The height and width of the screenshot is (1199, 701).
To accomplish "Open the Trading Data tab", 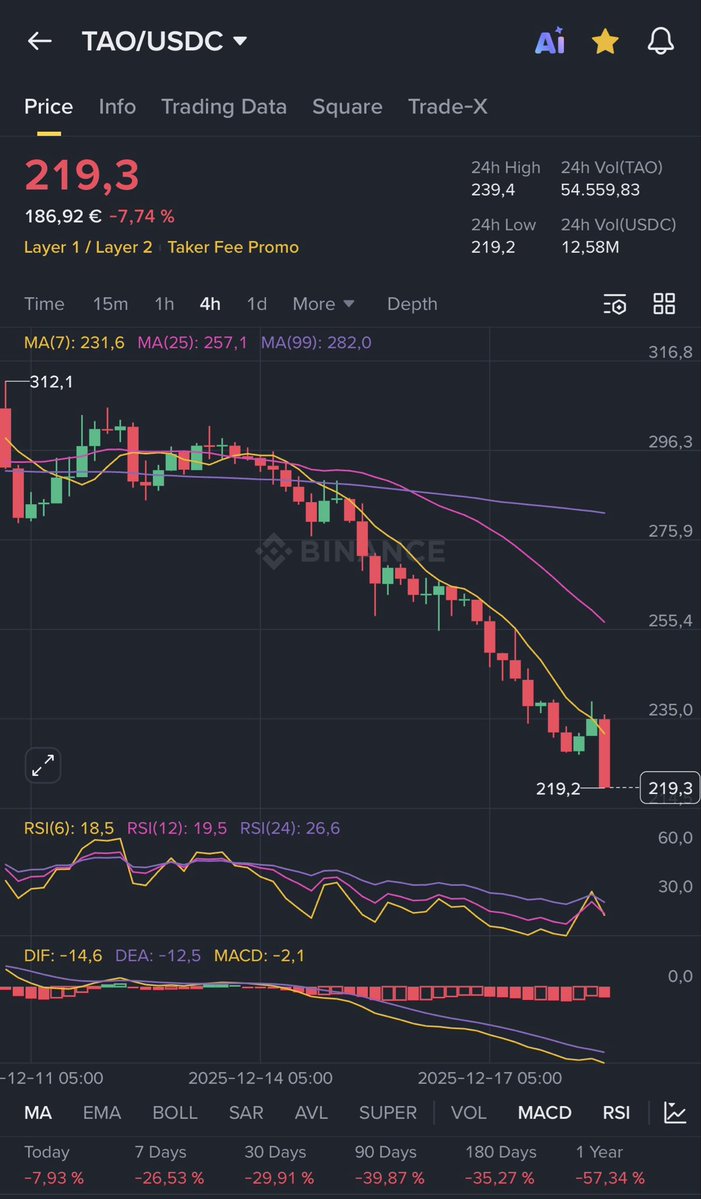I will tap(224, 107).
